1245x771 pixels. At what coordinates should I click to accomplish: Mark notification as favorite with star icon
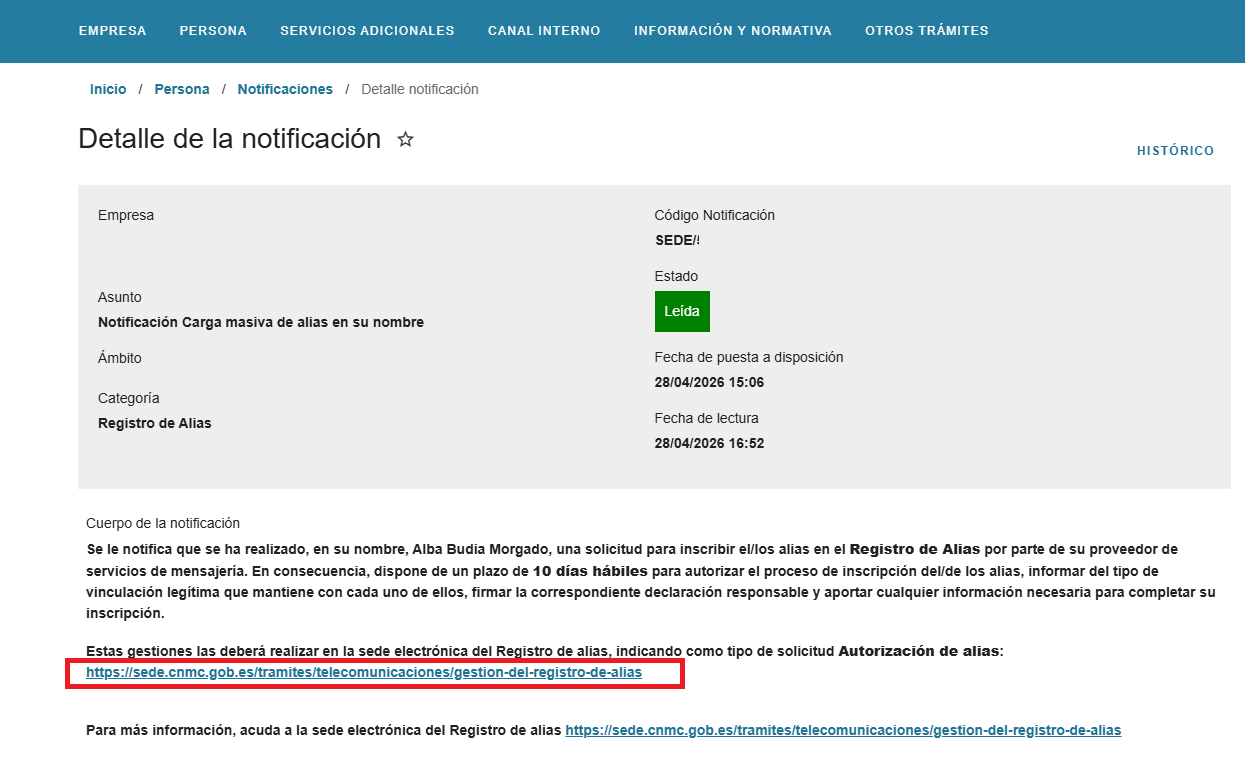click(405, 139)
